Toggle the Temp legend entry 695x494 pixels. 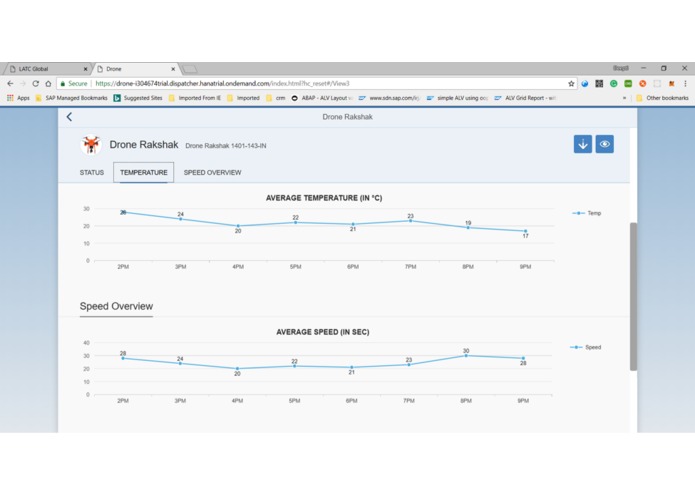pos(586,213)
